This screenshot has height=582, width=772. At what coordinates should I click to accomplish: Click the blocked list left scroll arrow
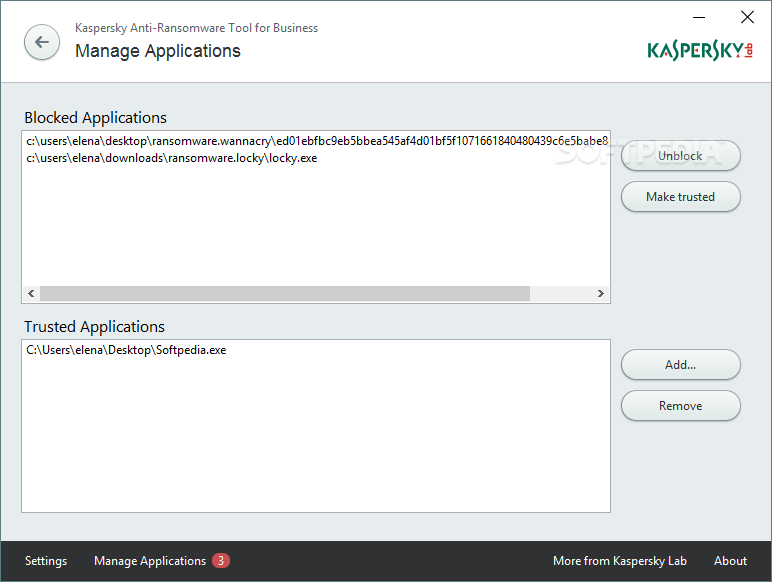coord(31,293)
